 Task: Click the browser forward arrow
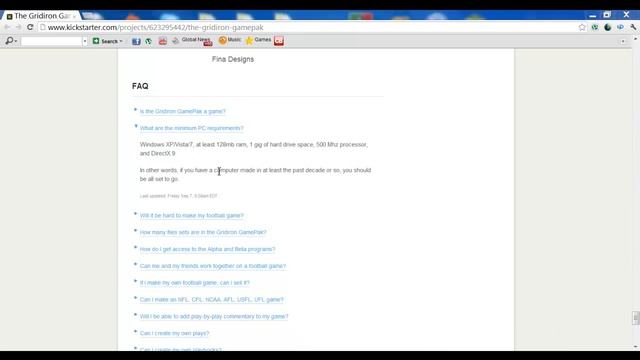(19, 27)
